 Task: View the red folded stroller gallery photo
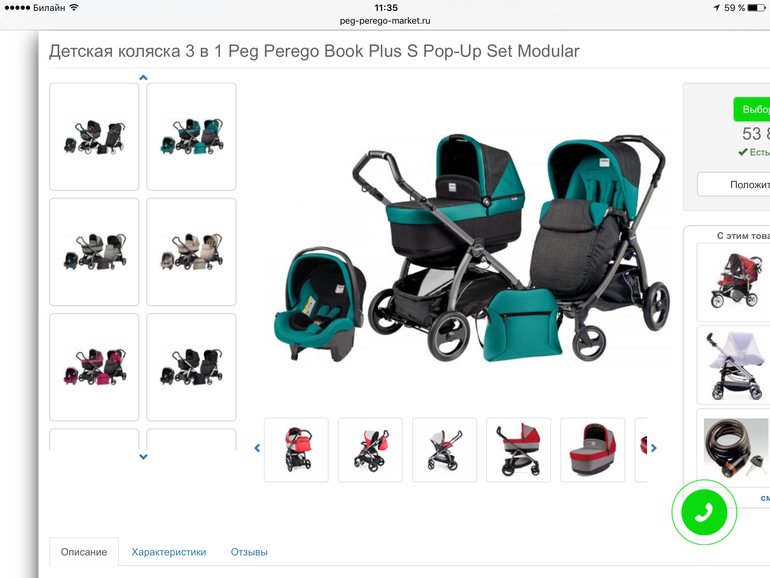tap(296, 450)
